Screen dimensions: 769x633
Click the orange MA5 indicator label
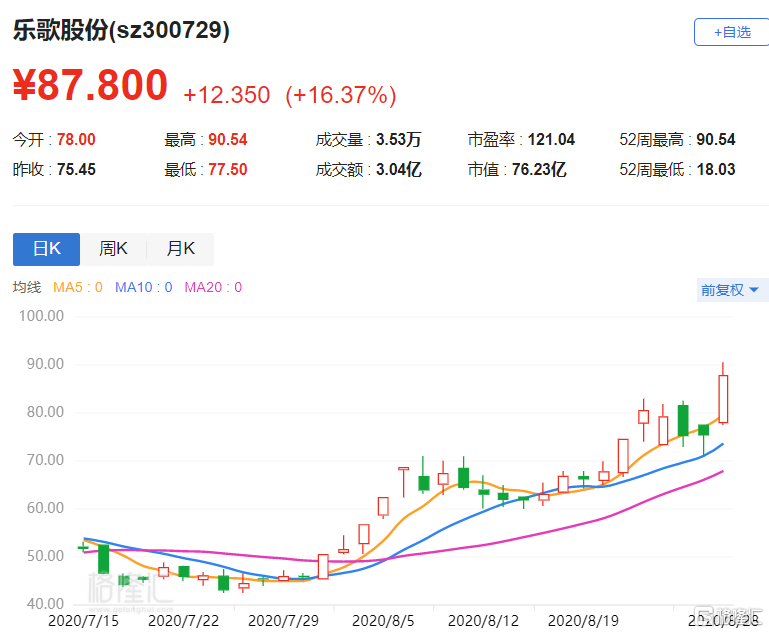tap(77, 288)
